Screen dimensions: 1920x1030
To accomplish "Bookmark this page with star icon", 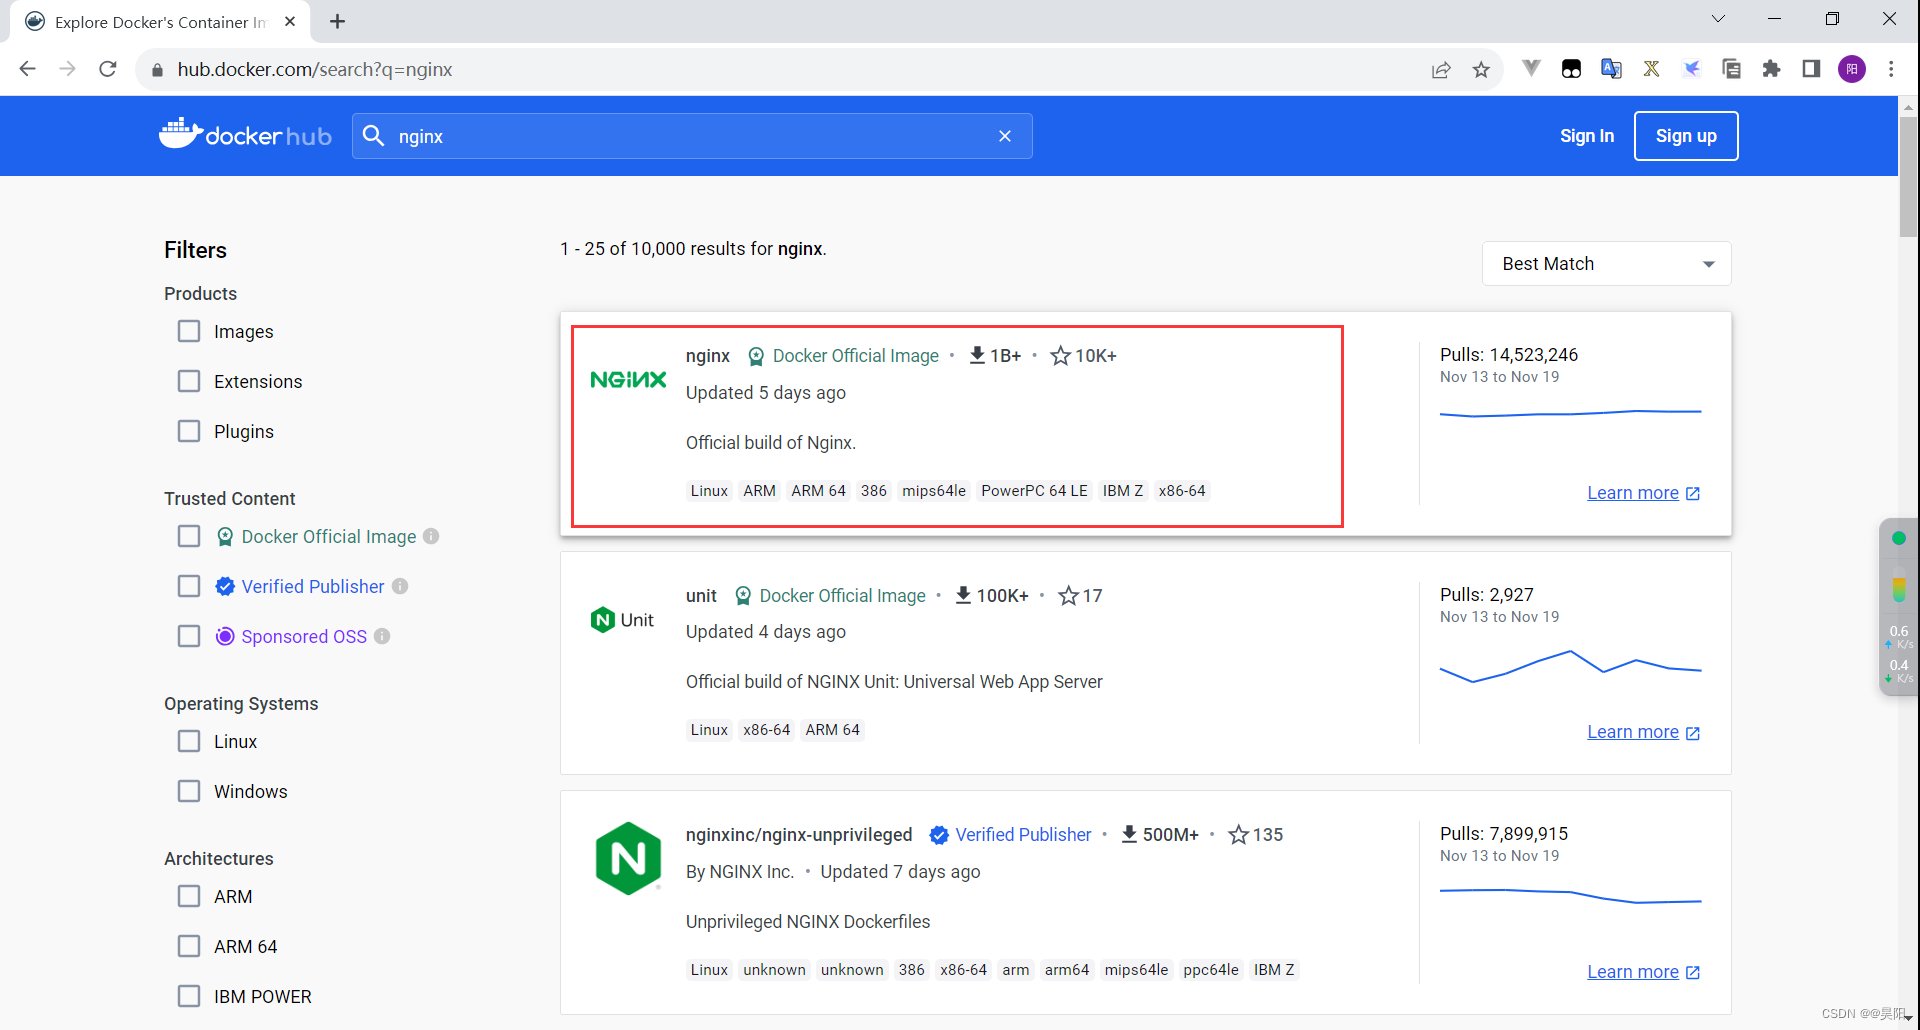I will tap(1481, 69).
